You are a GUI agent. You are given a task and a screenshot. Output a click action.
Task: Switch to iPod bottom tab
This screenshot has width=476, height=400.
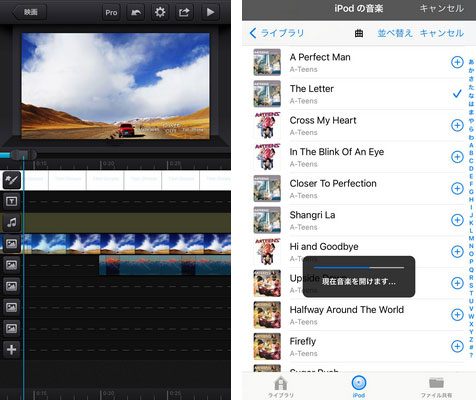click(359, 387)
